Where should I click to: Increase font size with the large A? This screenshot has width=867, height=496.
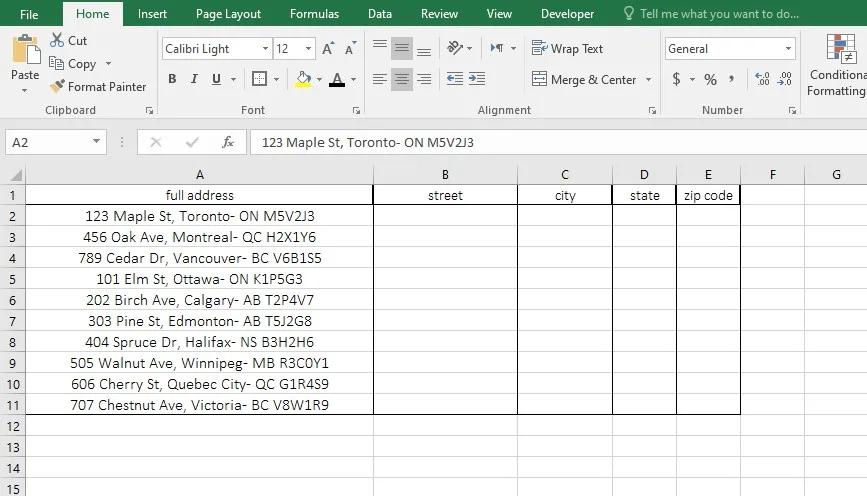coord(328,49)
